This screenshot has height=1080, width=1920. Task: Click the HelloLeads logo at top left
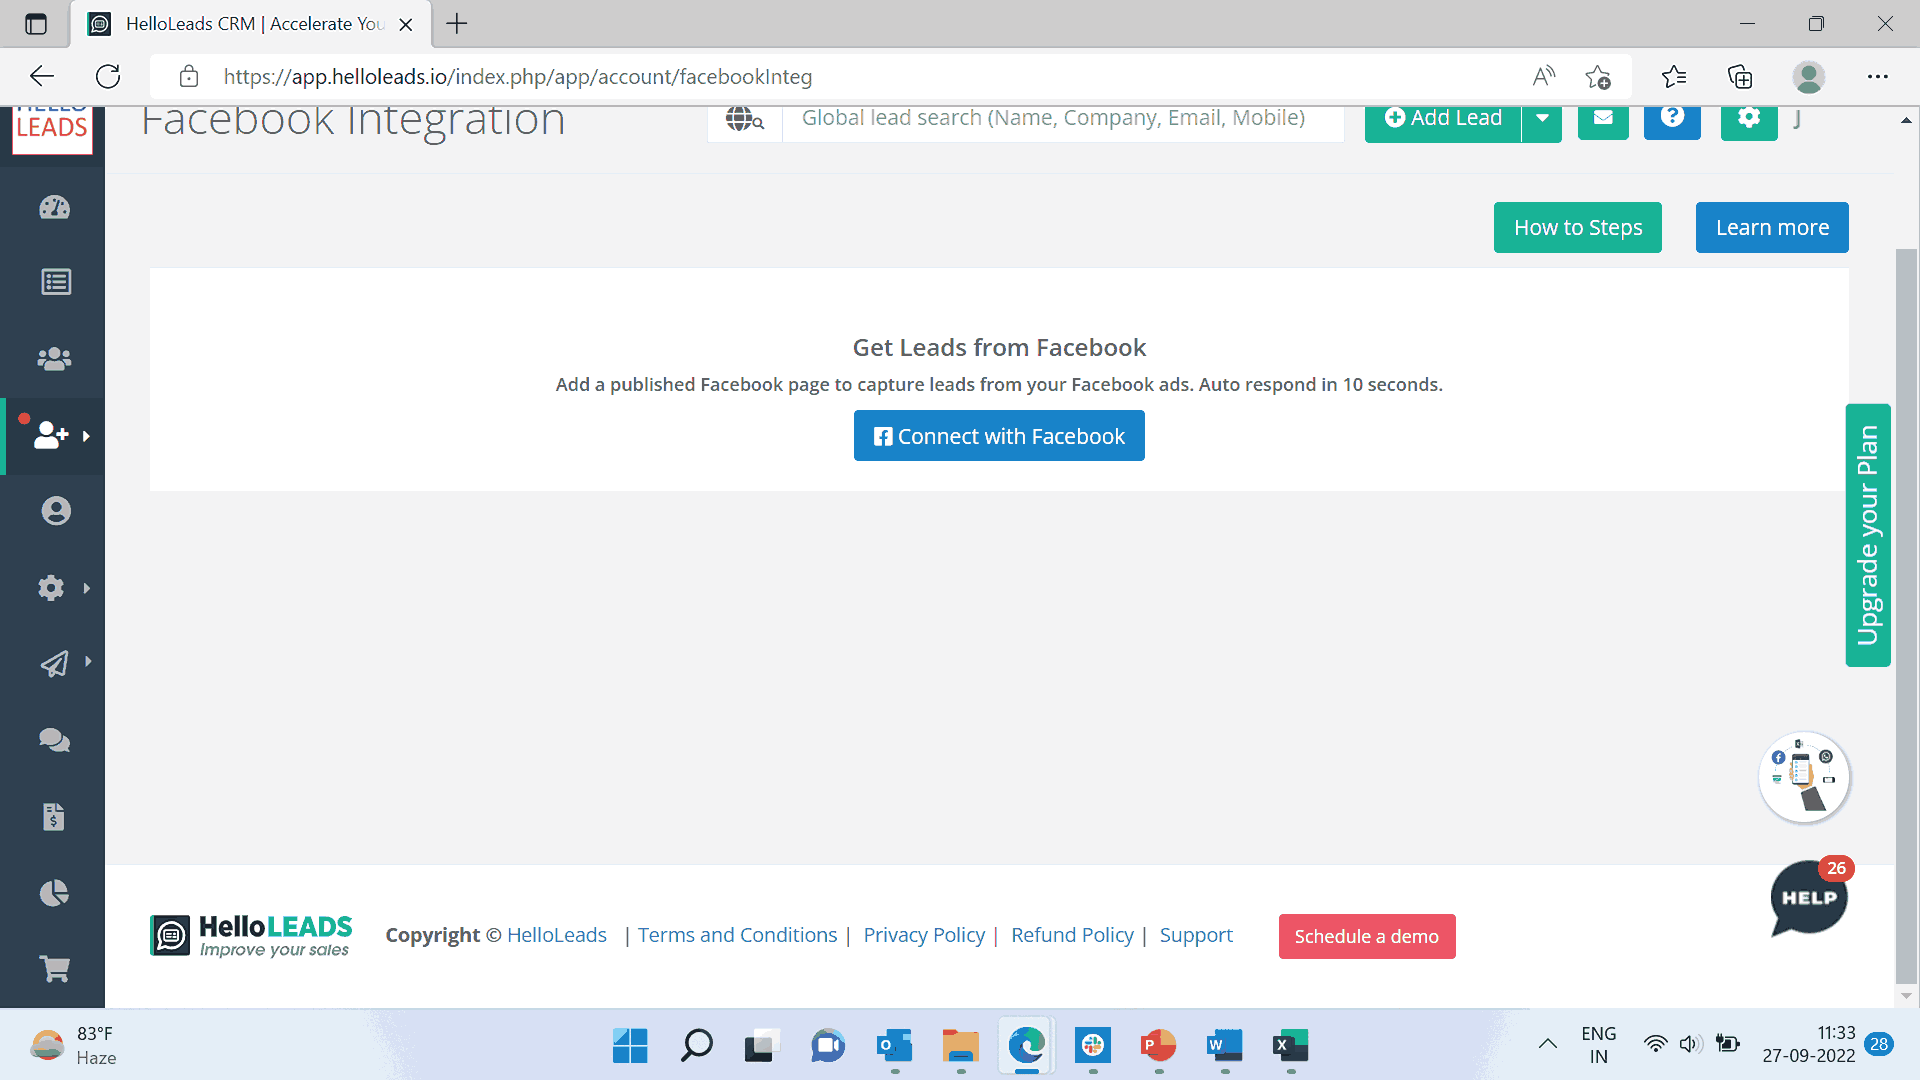52,130
